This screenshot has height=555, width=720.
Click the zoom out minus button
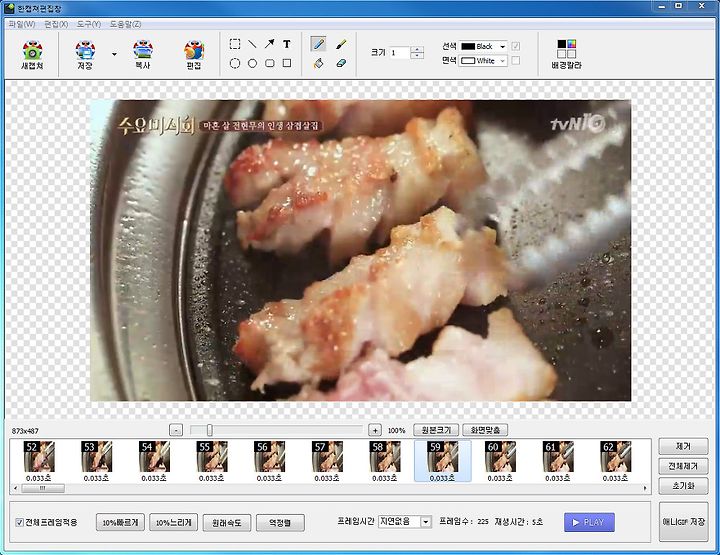pos(176,430)
